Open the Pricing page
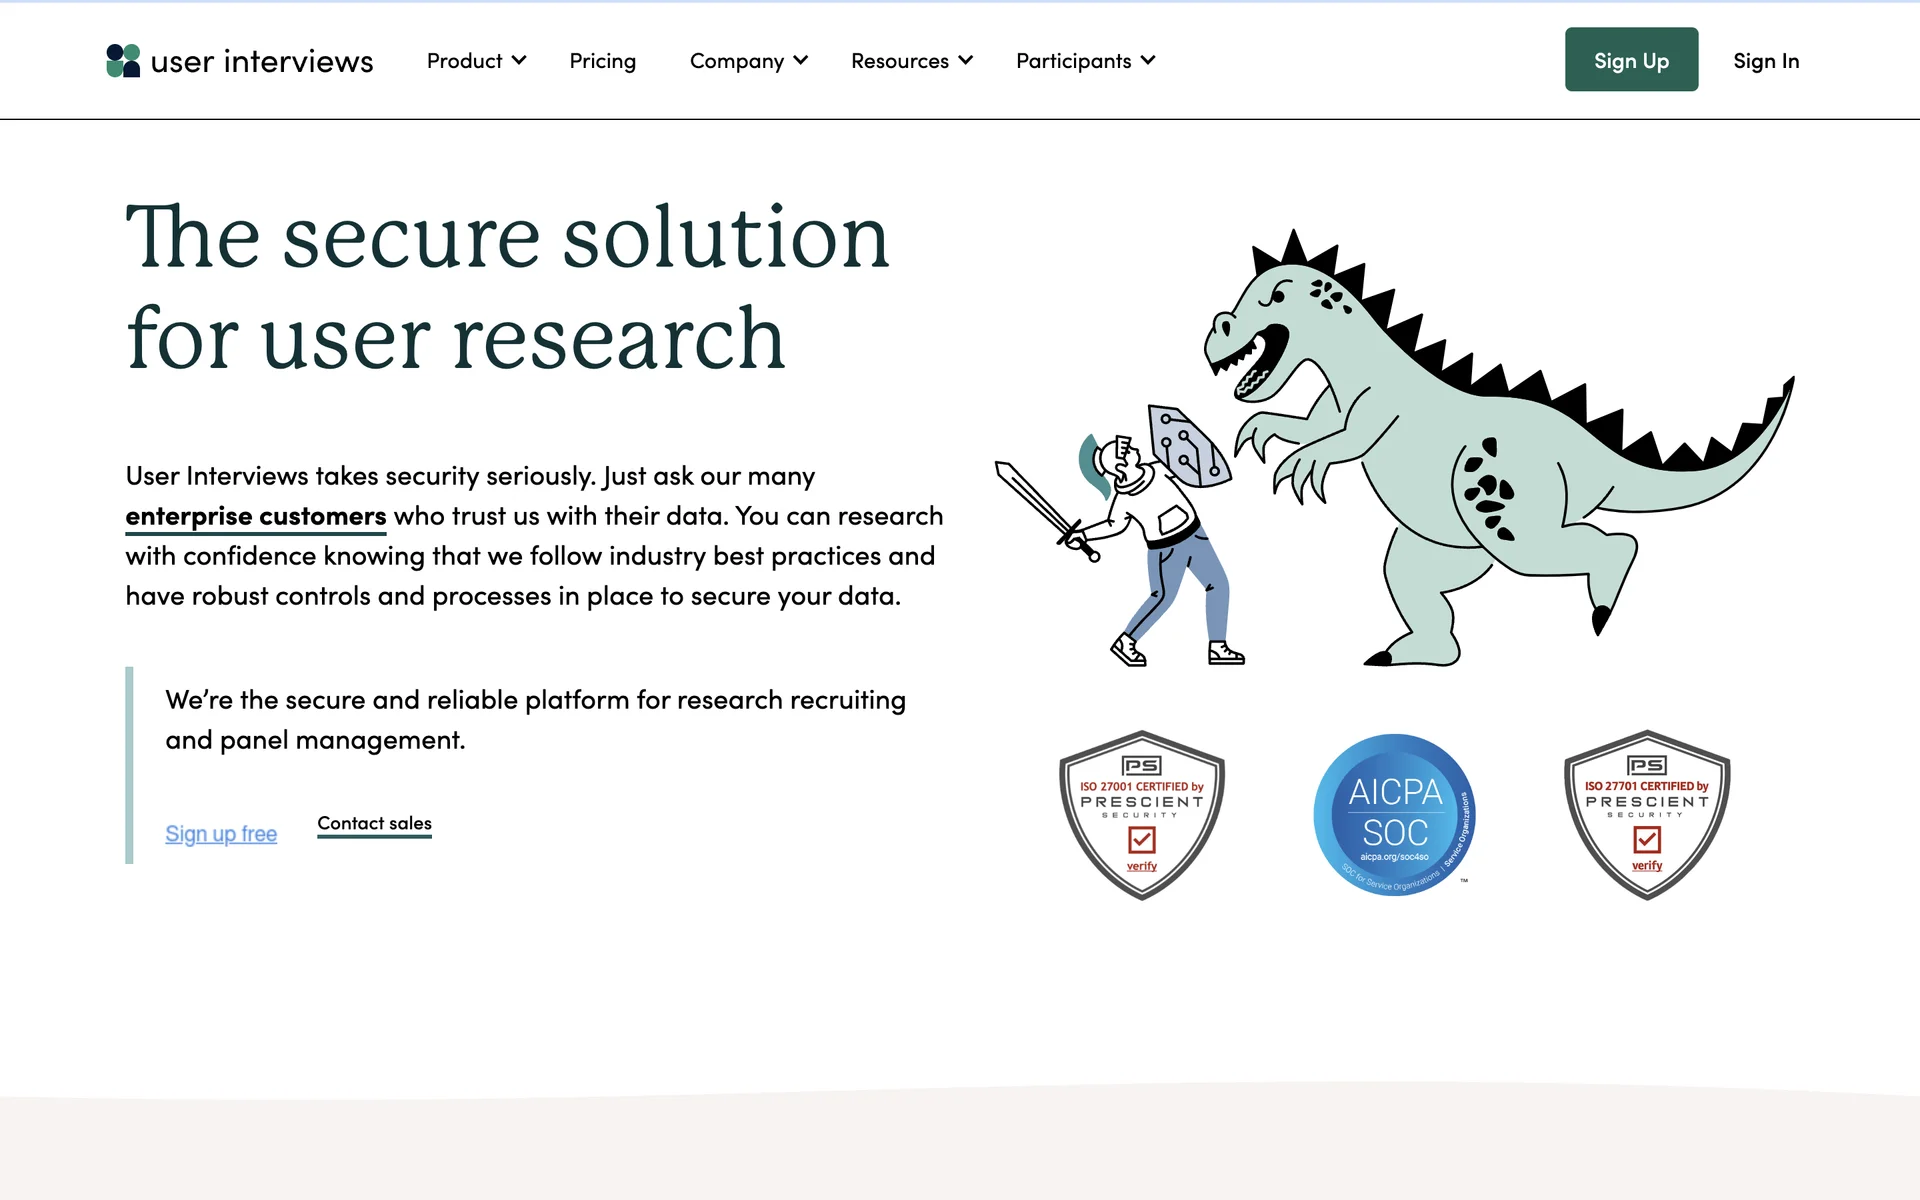The height and width of the screenshot is (1200, 1920). click(602, 61)
